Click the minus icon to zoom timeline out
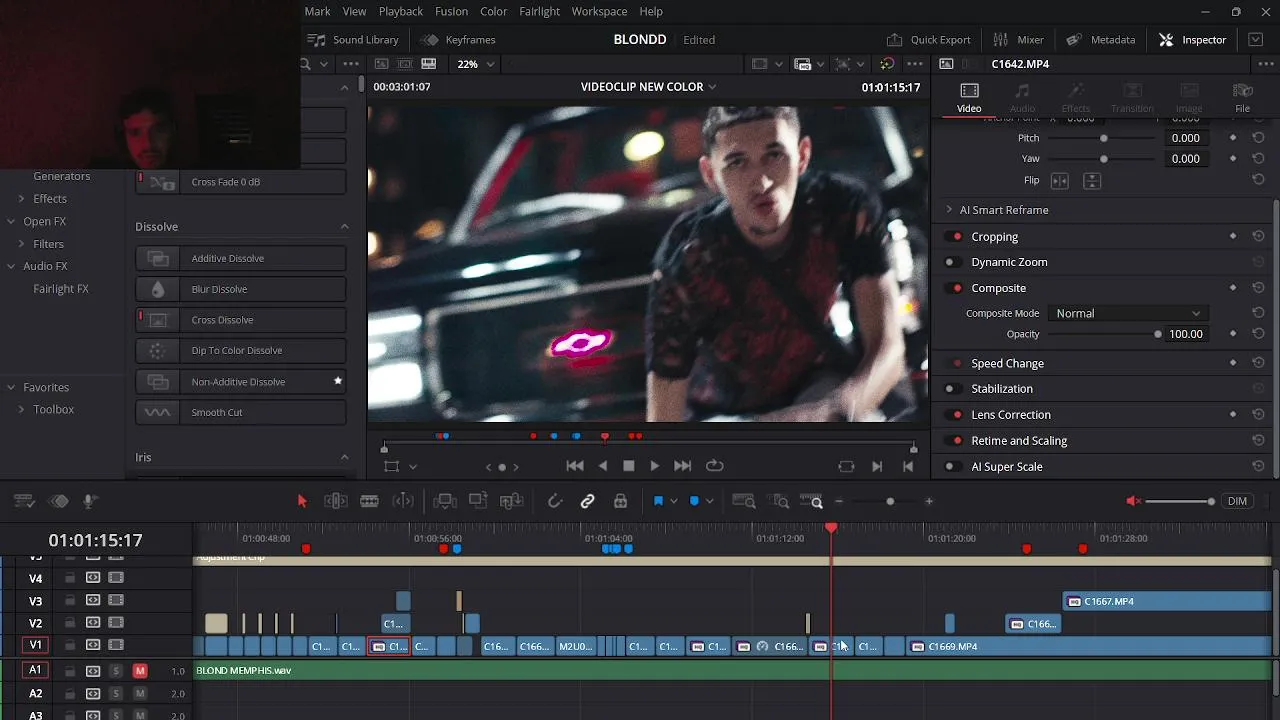This screenshot has height=720, width=1280. coord(839,501)
